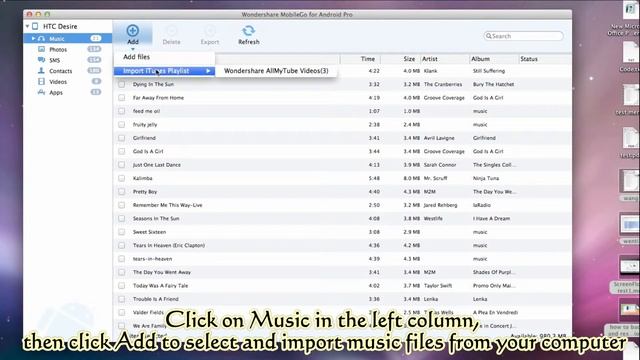The width and height of the screenshot is (640, 360).
Task: Tick checkbox for tears-in-heaven
Action: (x=122, y=259)
